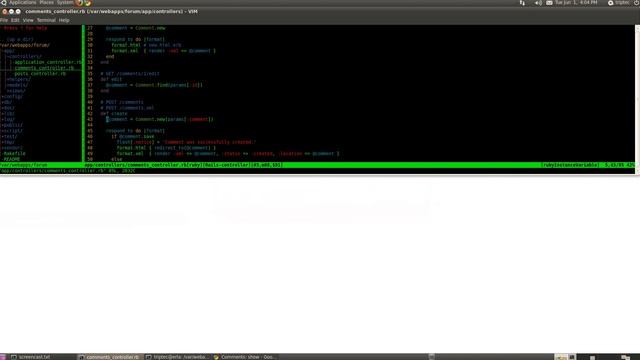Click the rubyInstanceVariable status text
640x360 pixels.
point(570,165)
